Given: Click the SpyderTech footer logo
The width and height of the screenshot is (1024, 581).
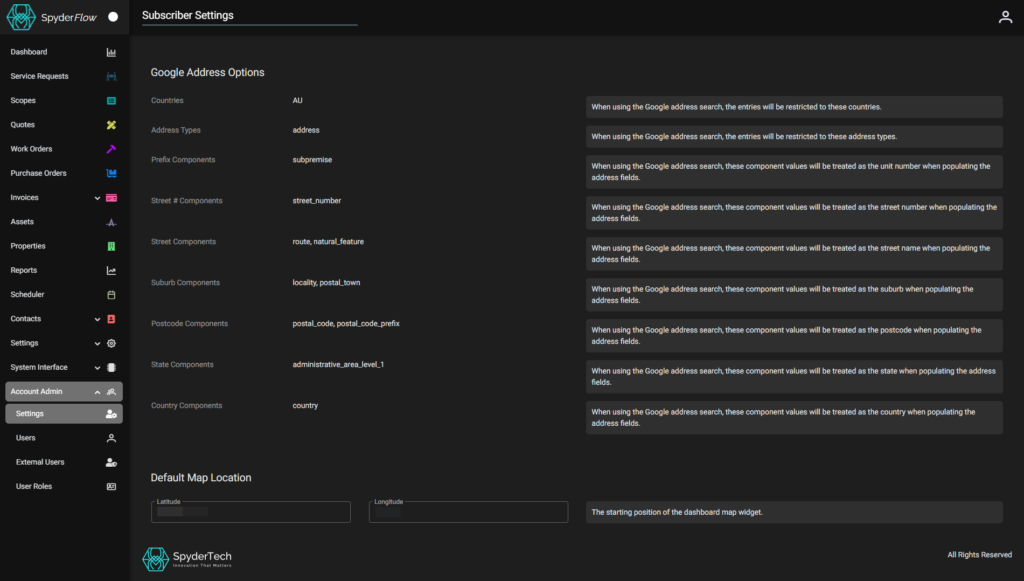Looking at the screenshot, I should pos(156,558).
